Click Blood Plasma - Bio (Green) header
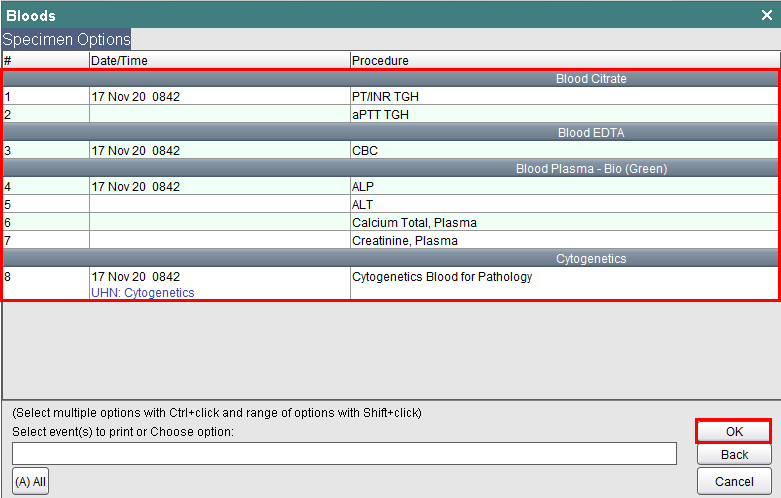This screenshot has height=498, width=781. (390, 168)
